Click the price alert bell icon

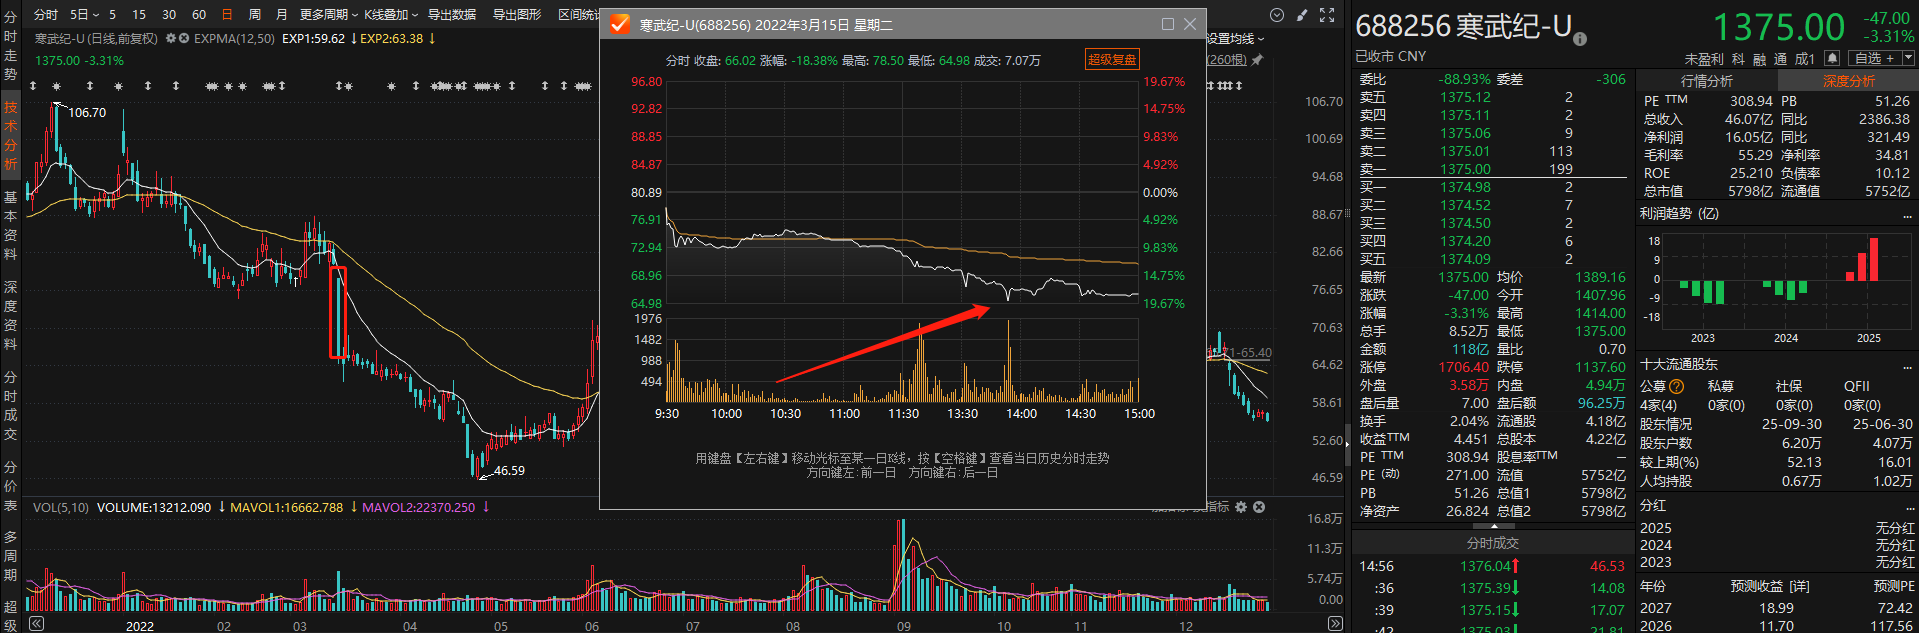(1832, 59)
